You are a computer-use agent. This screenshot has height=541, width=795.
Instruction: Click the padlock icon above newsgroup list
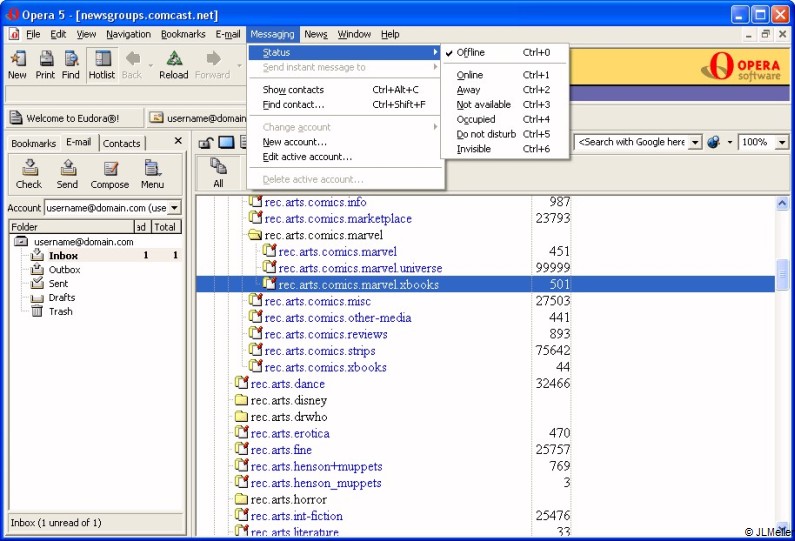[205, 142]
